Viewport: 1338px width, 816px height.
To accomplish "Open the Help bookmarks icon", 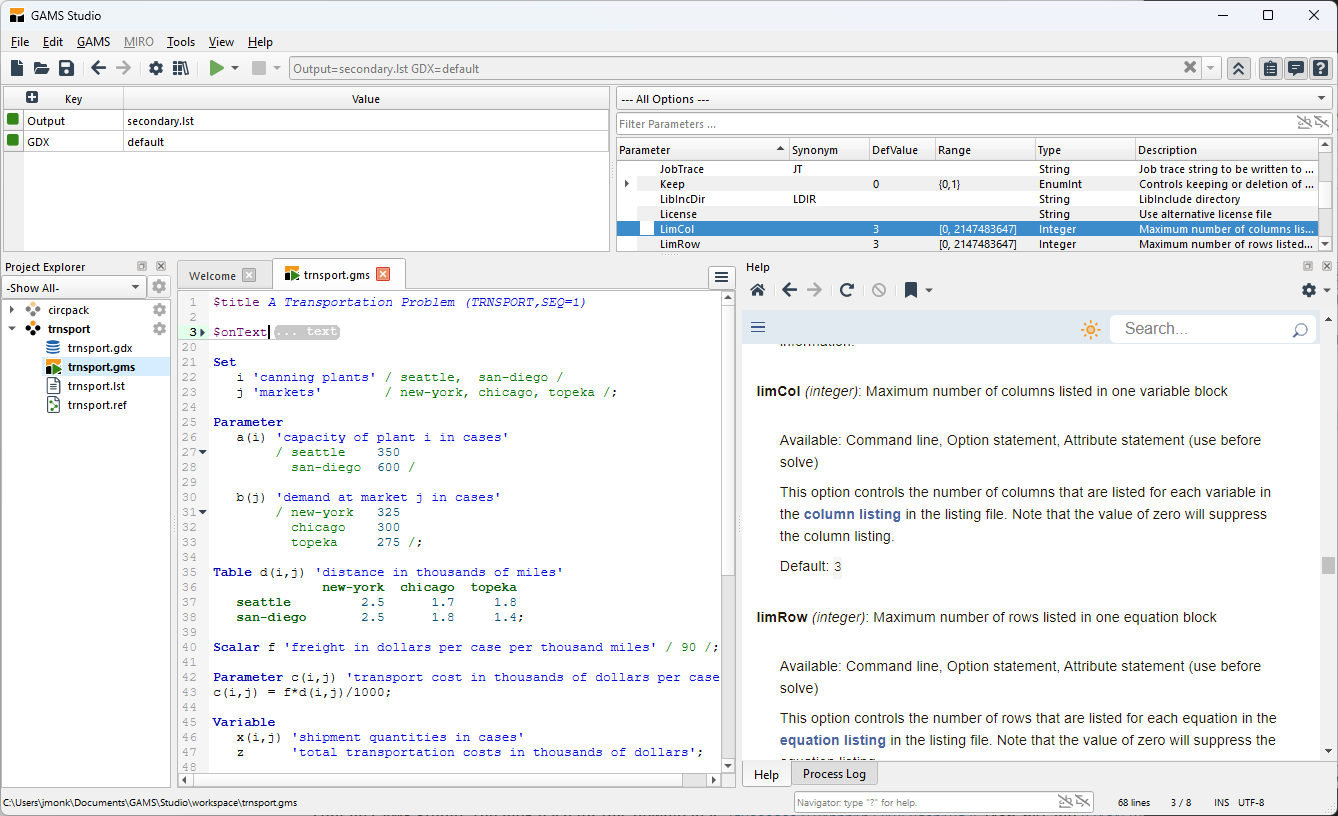I will [911, 290].
